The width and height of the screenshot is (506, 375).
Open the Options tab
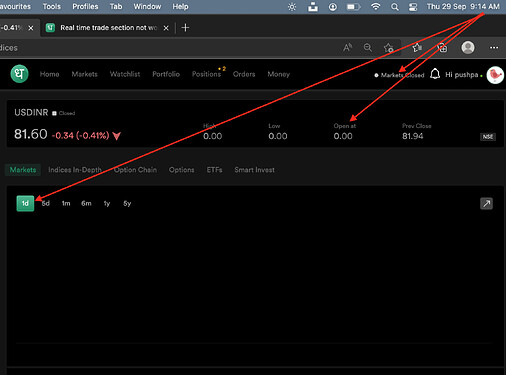point(181,170)
